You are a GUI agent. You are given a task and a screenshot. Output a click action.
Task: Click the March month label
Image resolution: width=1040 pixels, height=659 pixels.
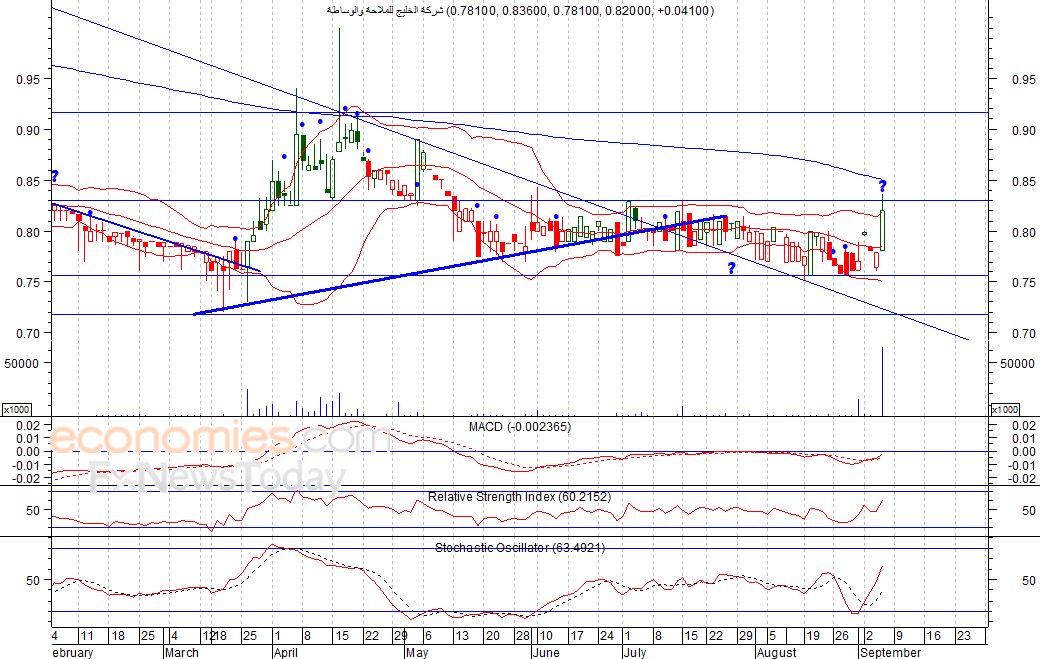pos(182,652)
